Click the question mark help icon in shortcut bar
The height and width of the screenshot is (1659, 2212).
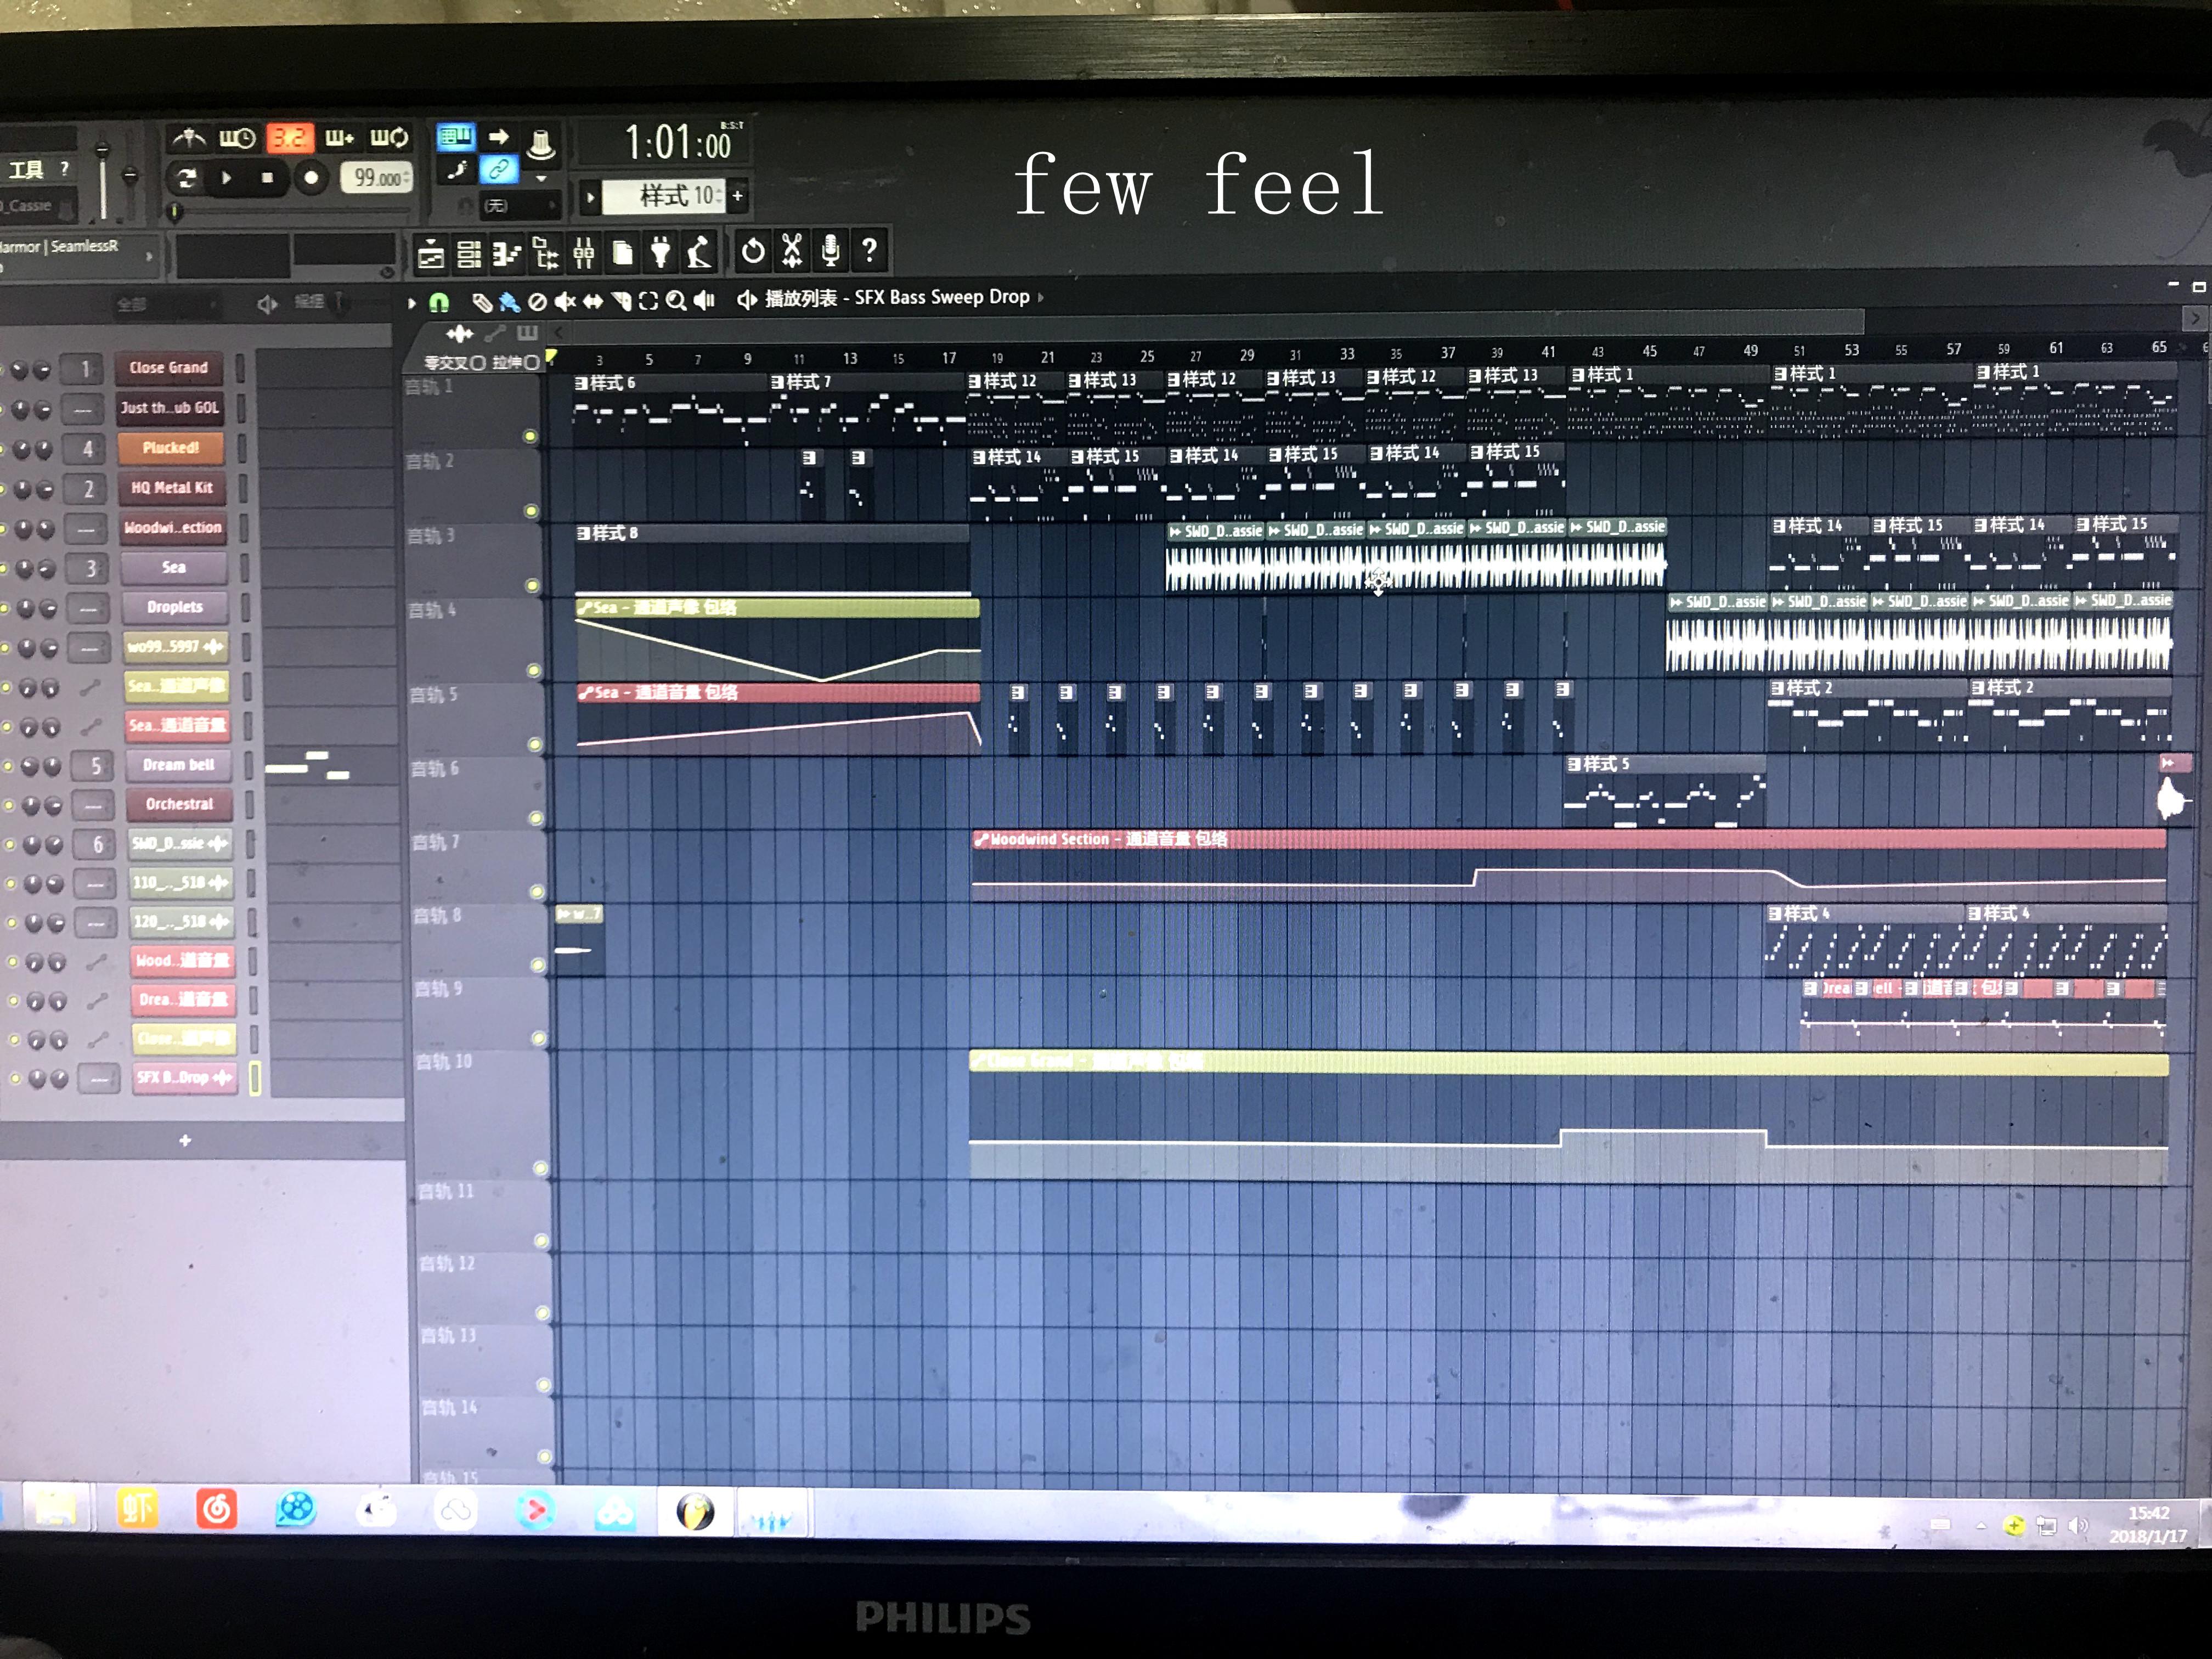(x=870, y=249)
